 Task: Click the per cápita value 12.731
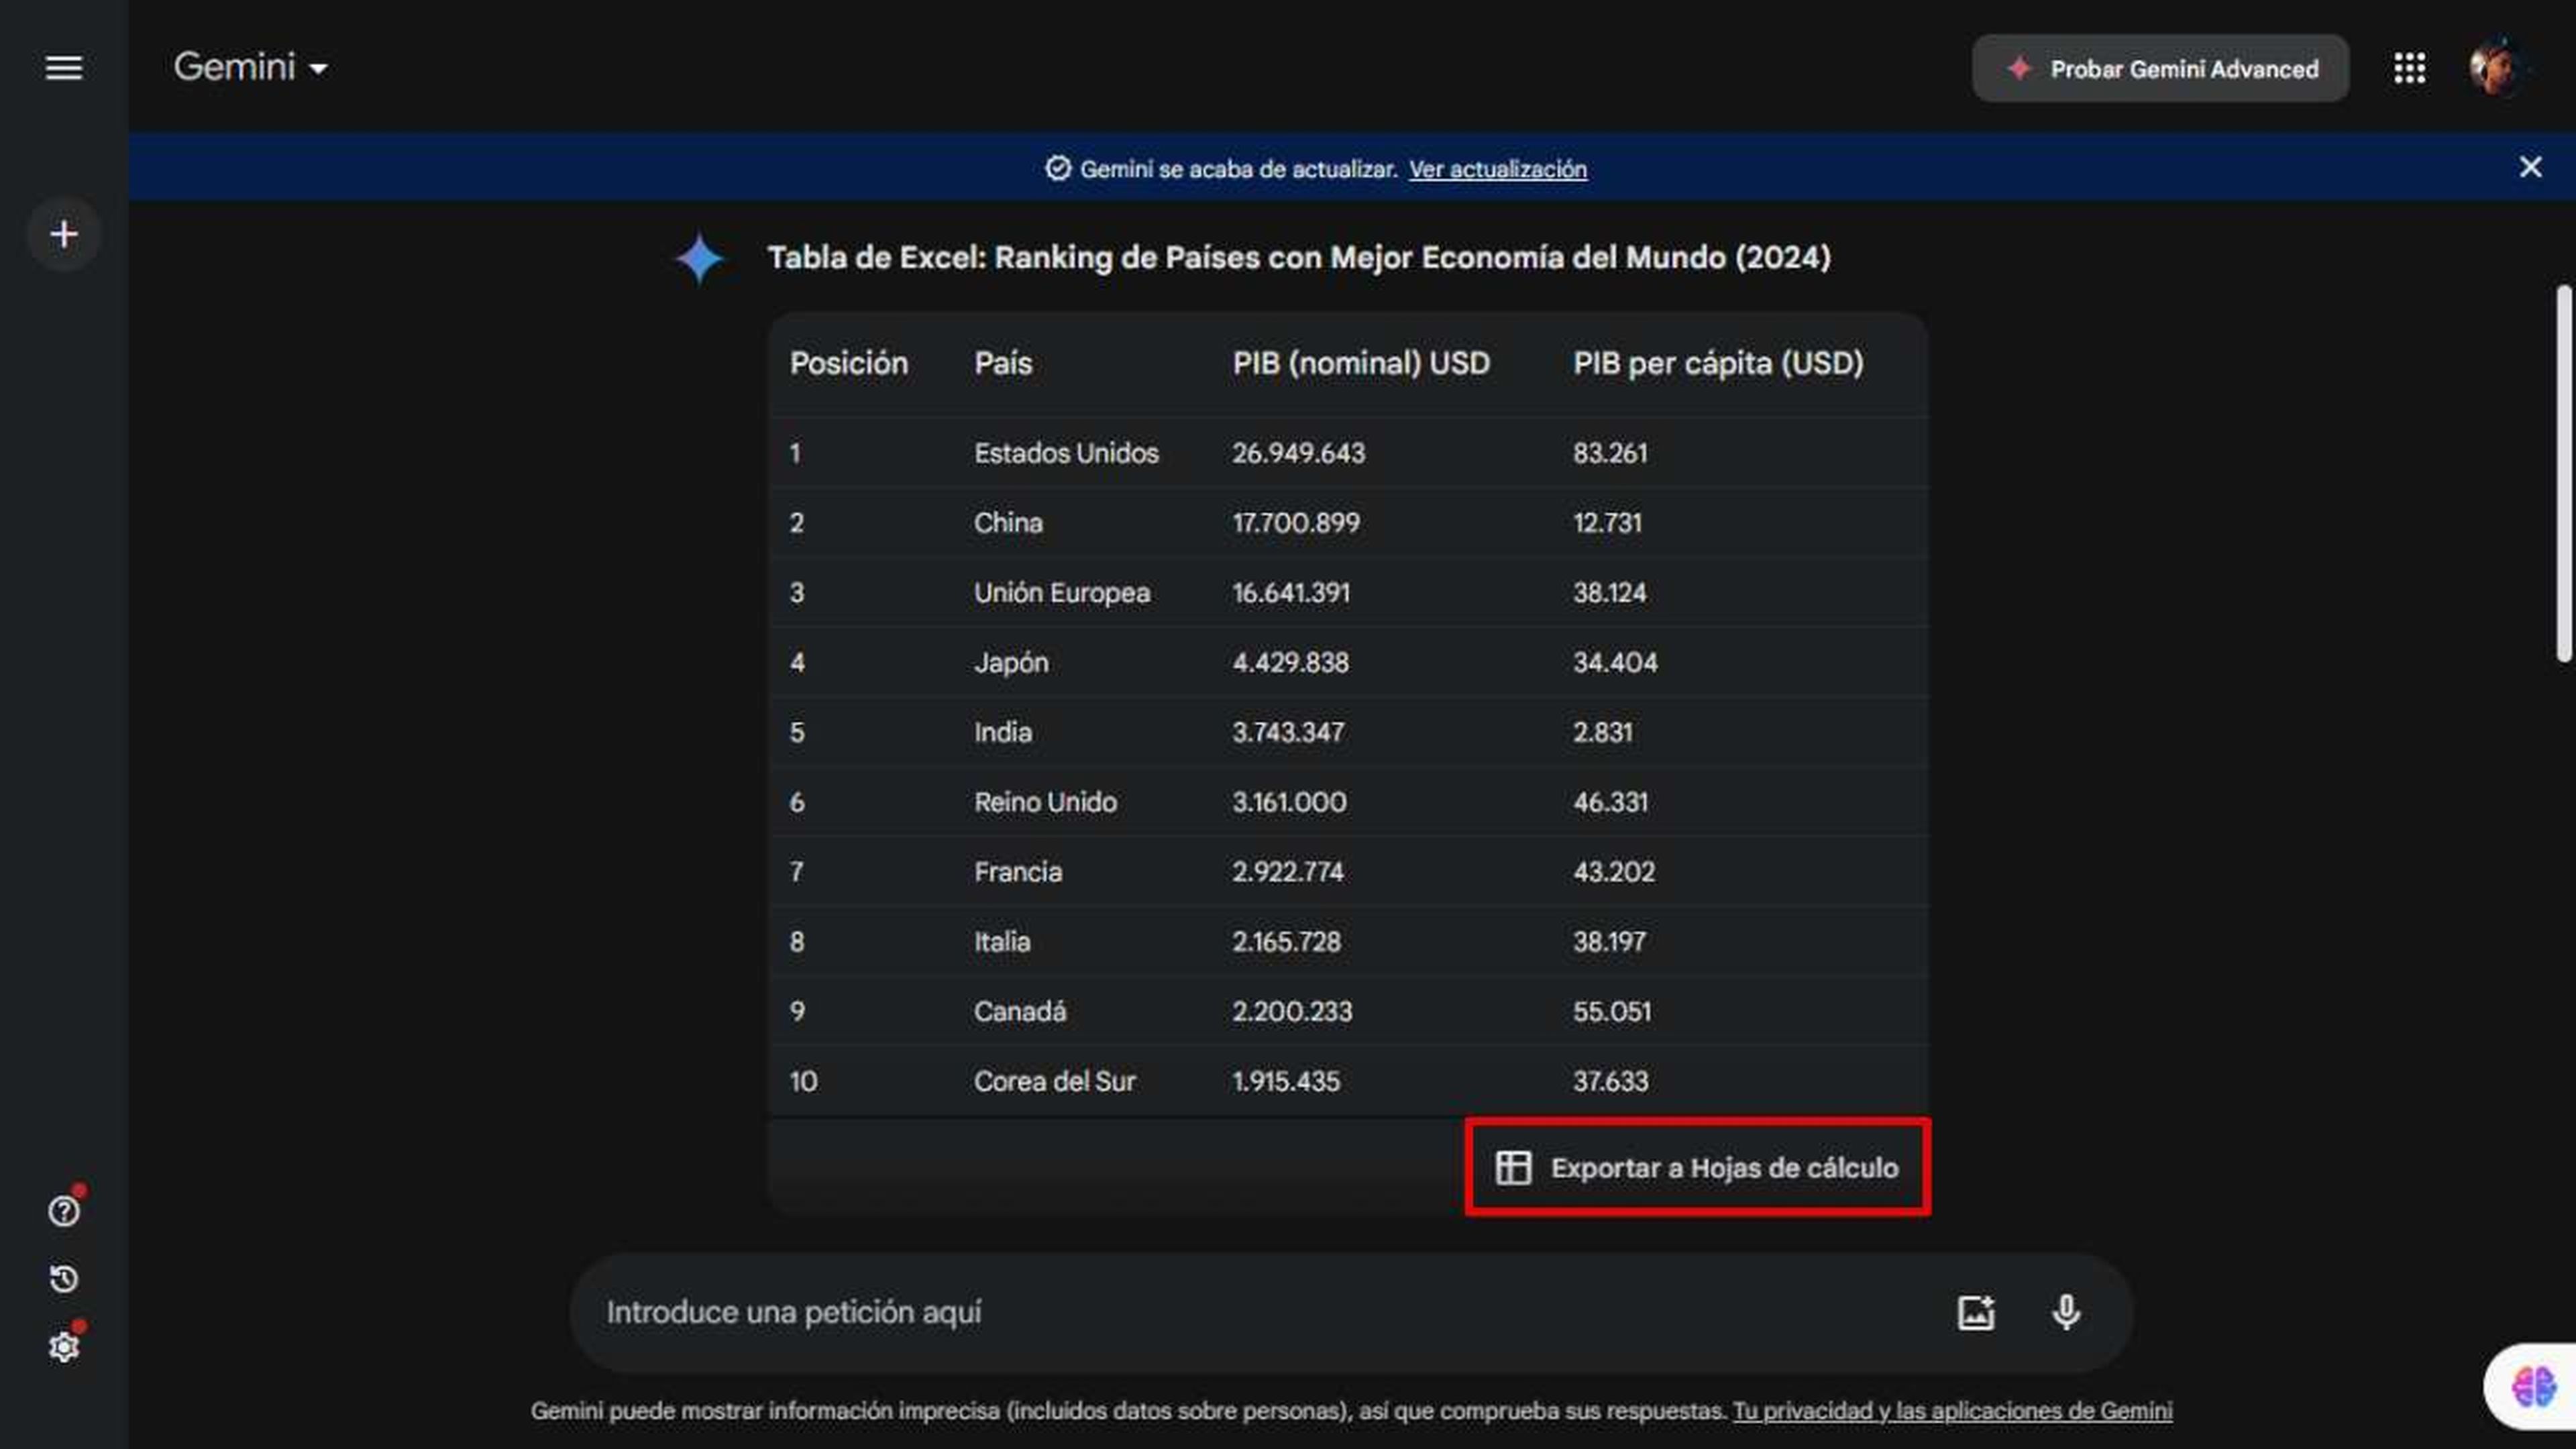pos(1607,523)
